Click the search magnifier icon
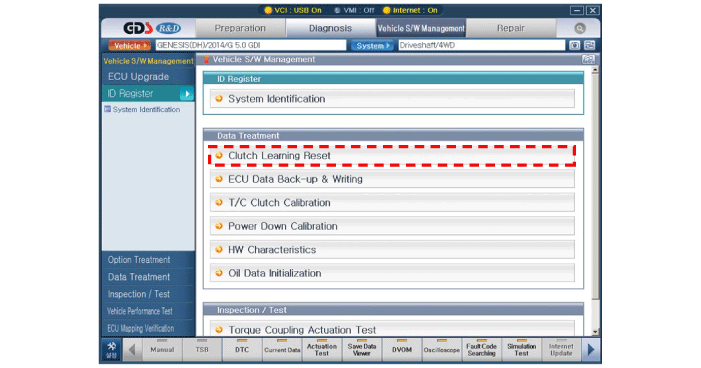 point(579,29)
